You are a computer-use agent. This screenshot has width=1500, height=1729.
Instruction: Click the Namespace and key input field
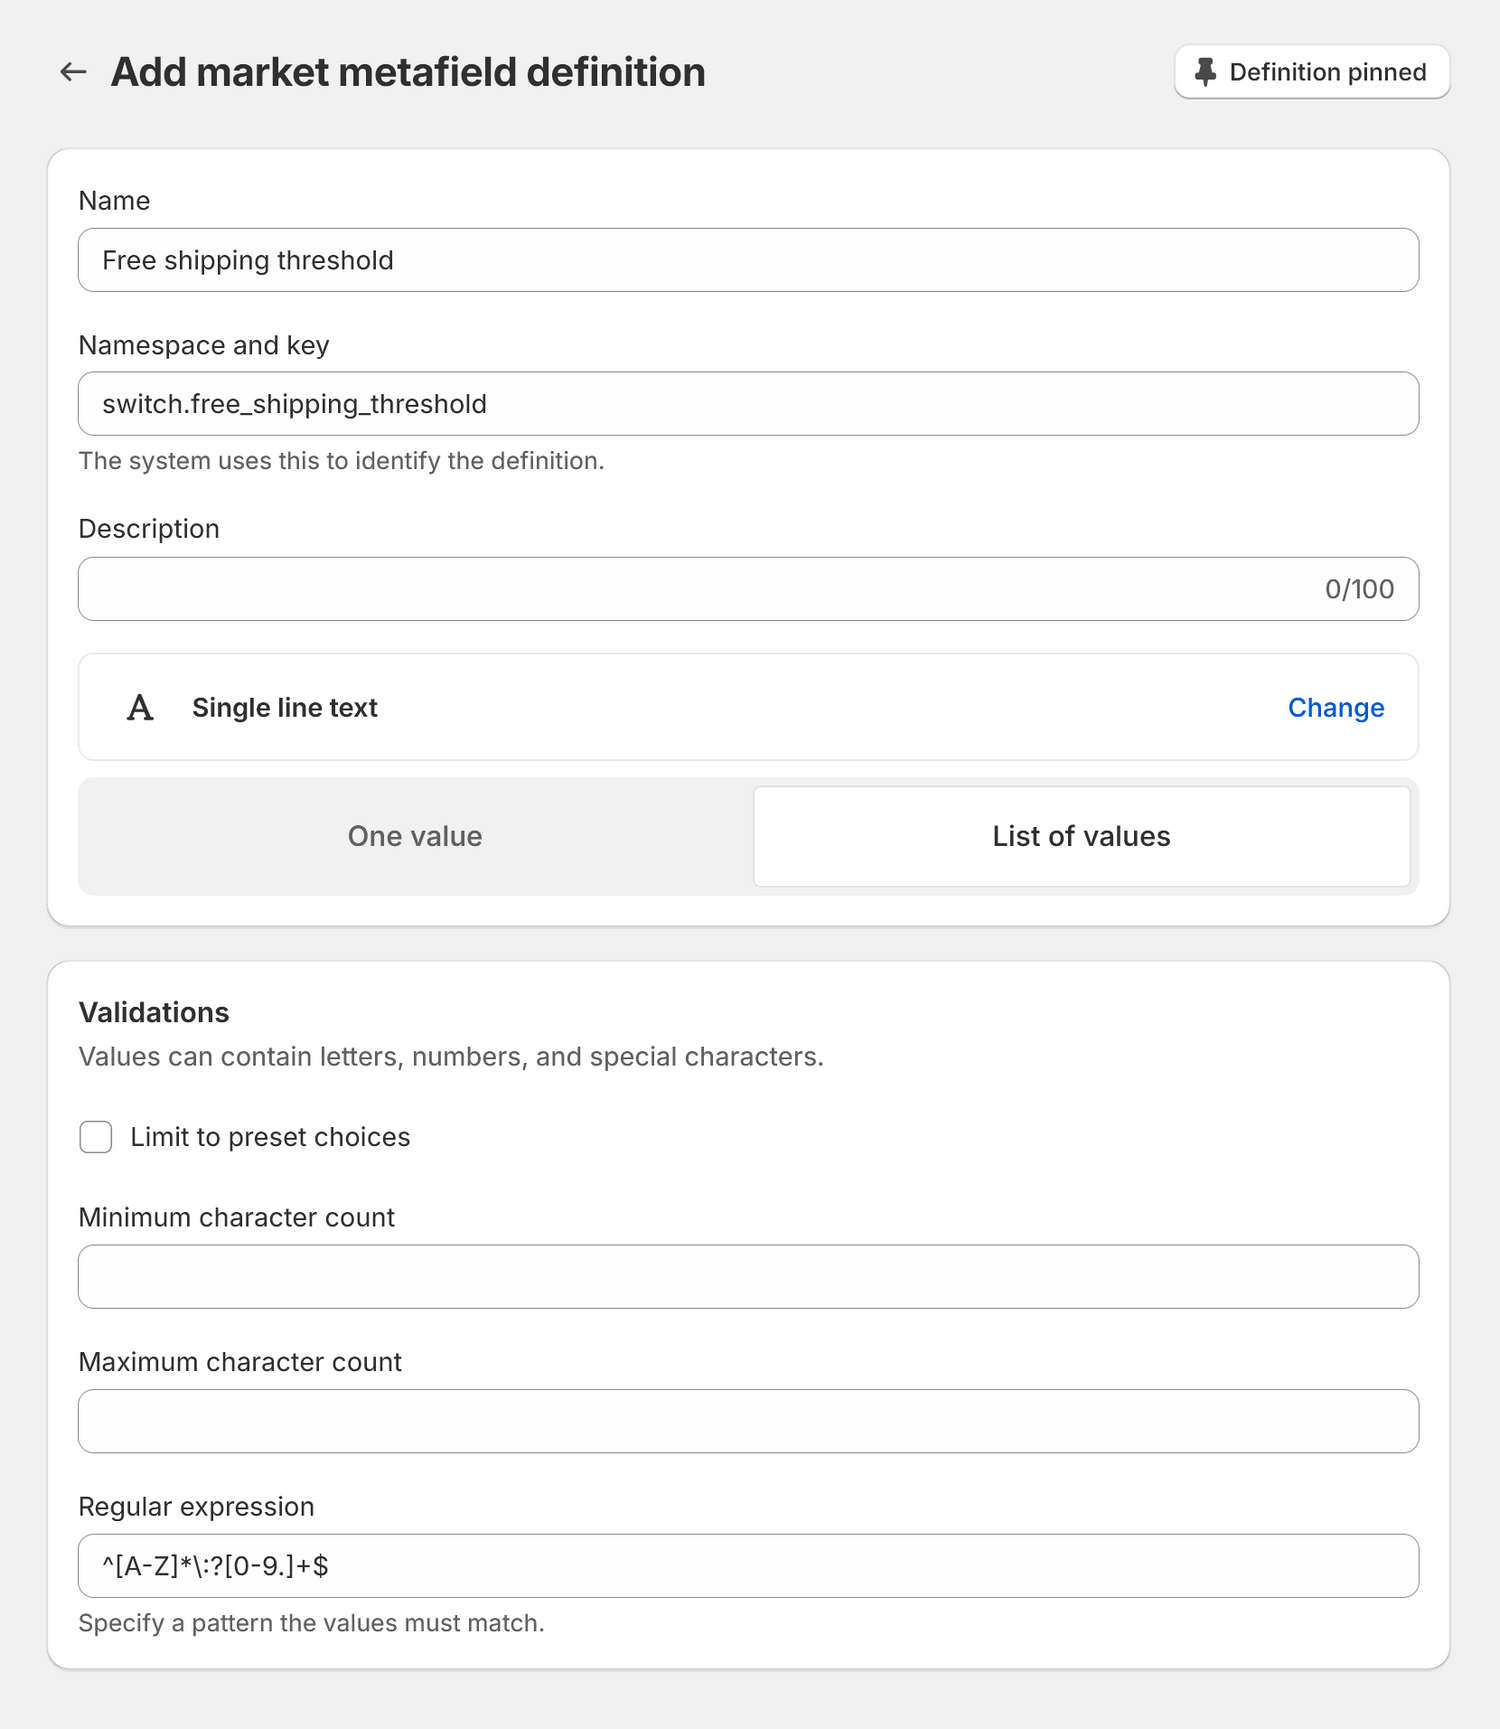coord(748,404)
